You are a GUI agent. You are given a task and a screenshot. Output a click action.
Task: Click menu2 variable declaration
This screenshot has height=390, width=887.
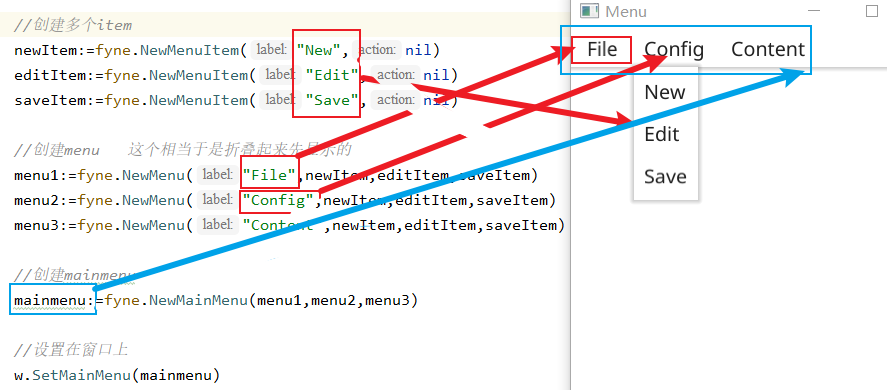tap(36, 200)
